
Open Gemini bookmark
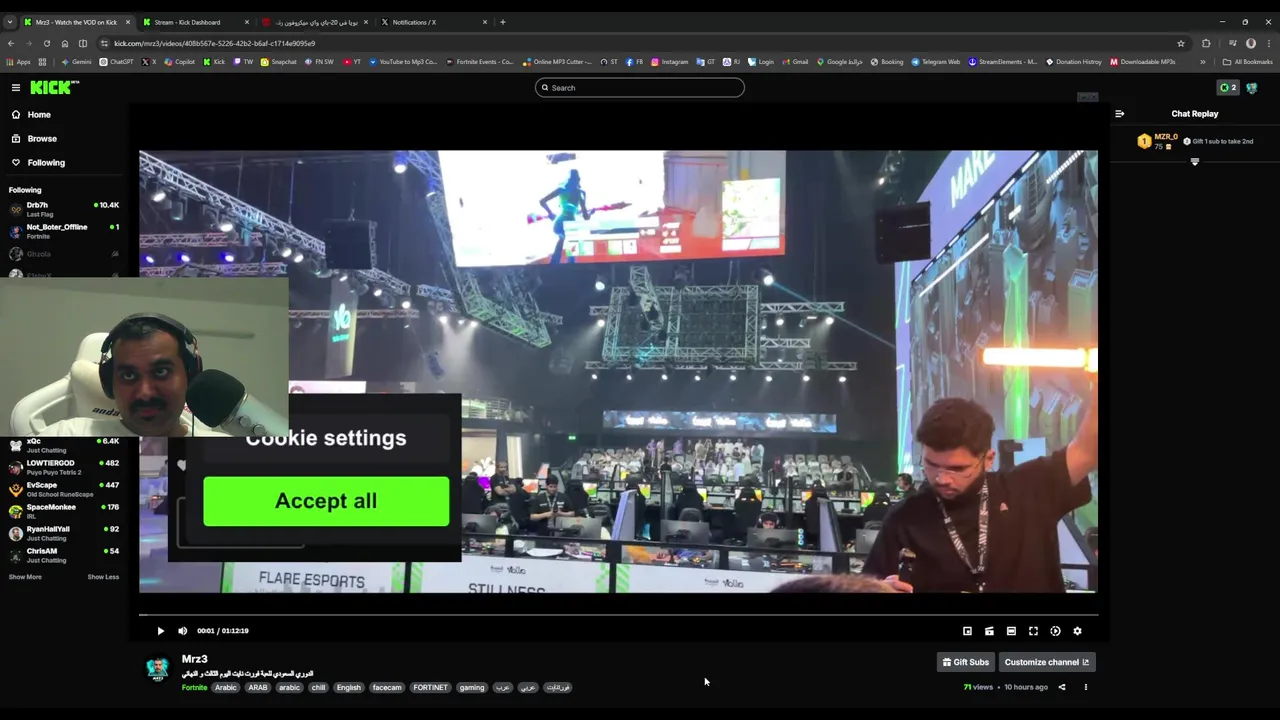coord(76,62)
